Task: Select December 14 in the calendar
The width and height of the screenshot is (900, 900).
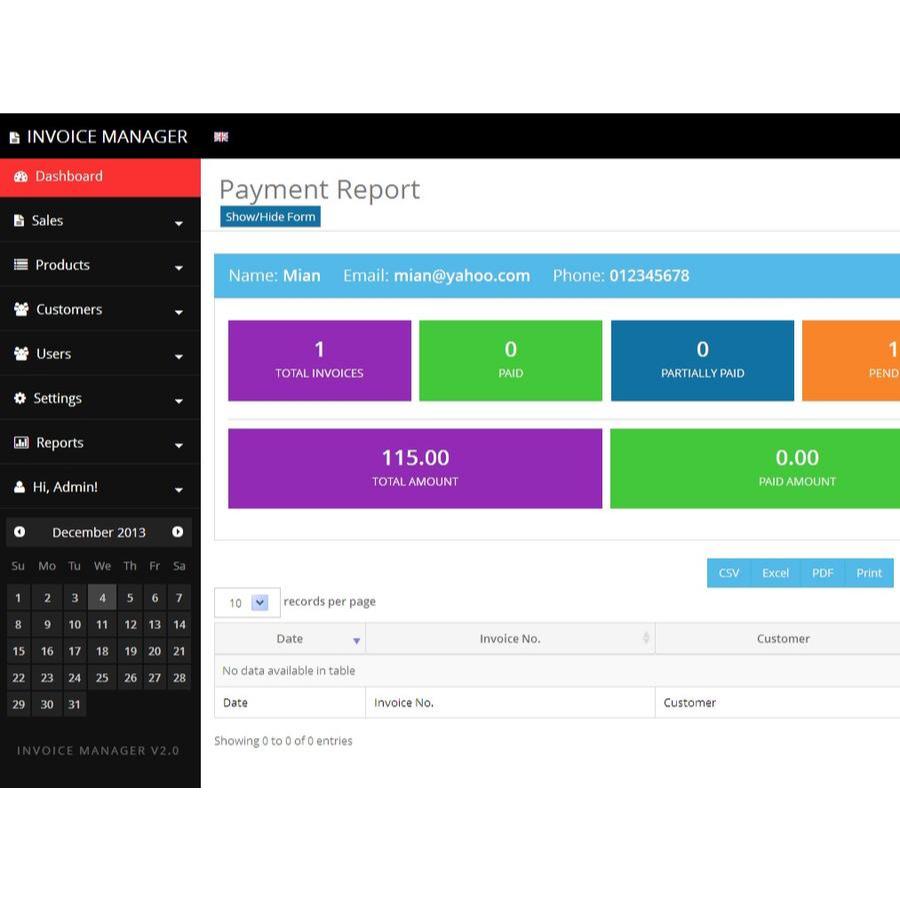Action: [179, 624]
